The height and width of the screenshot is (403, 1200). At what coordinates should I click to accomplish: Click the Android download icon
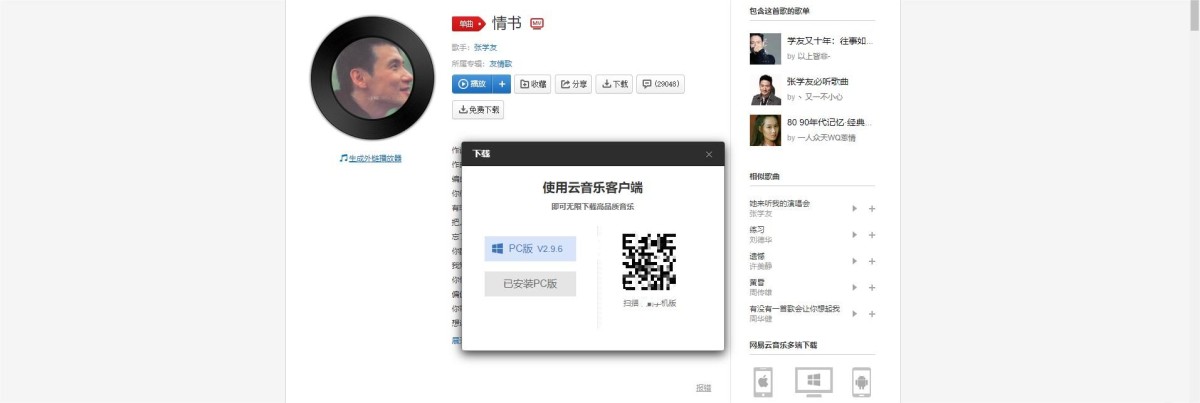tap(861, 381)
